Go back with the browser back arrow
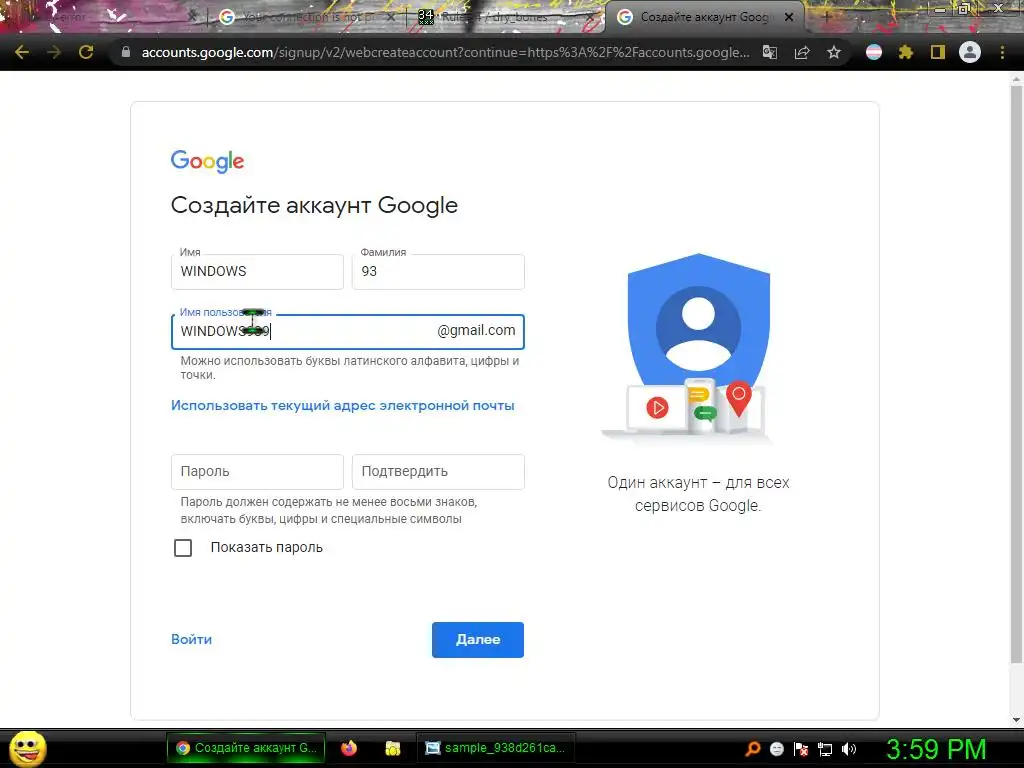This screenshot has width=1024, height=768. coord(22,52)
